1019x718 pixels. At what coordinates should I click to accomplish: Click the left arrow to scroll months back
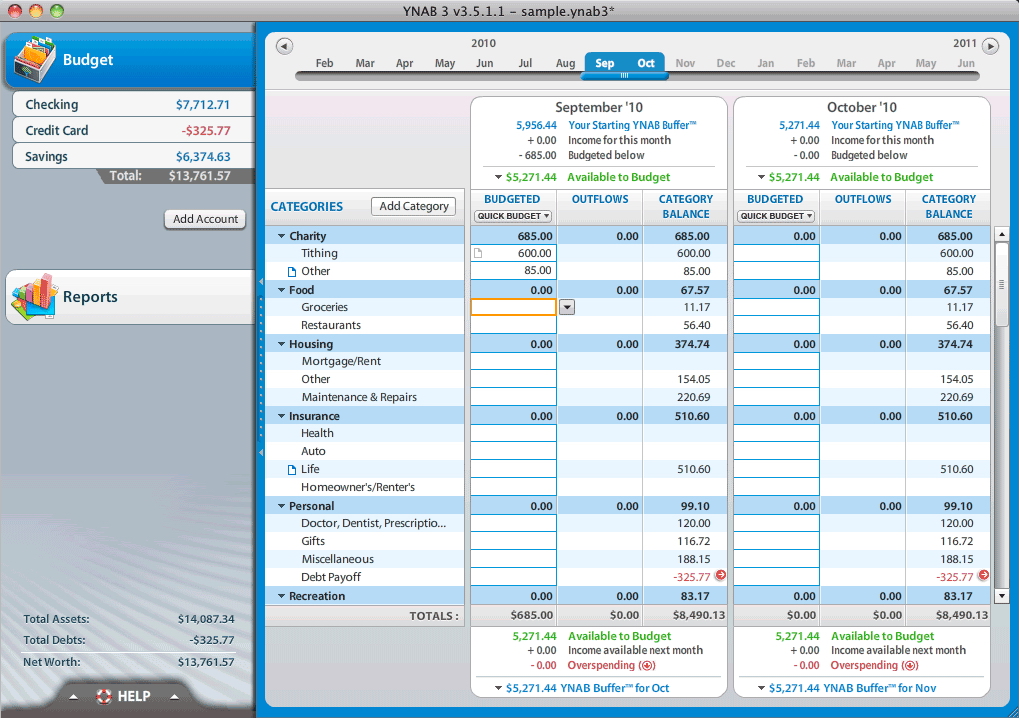284,46
